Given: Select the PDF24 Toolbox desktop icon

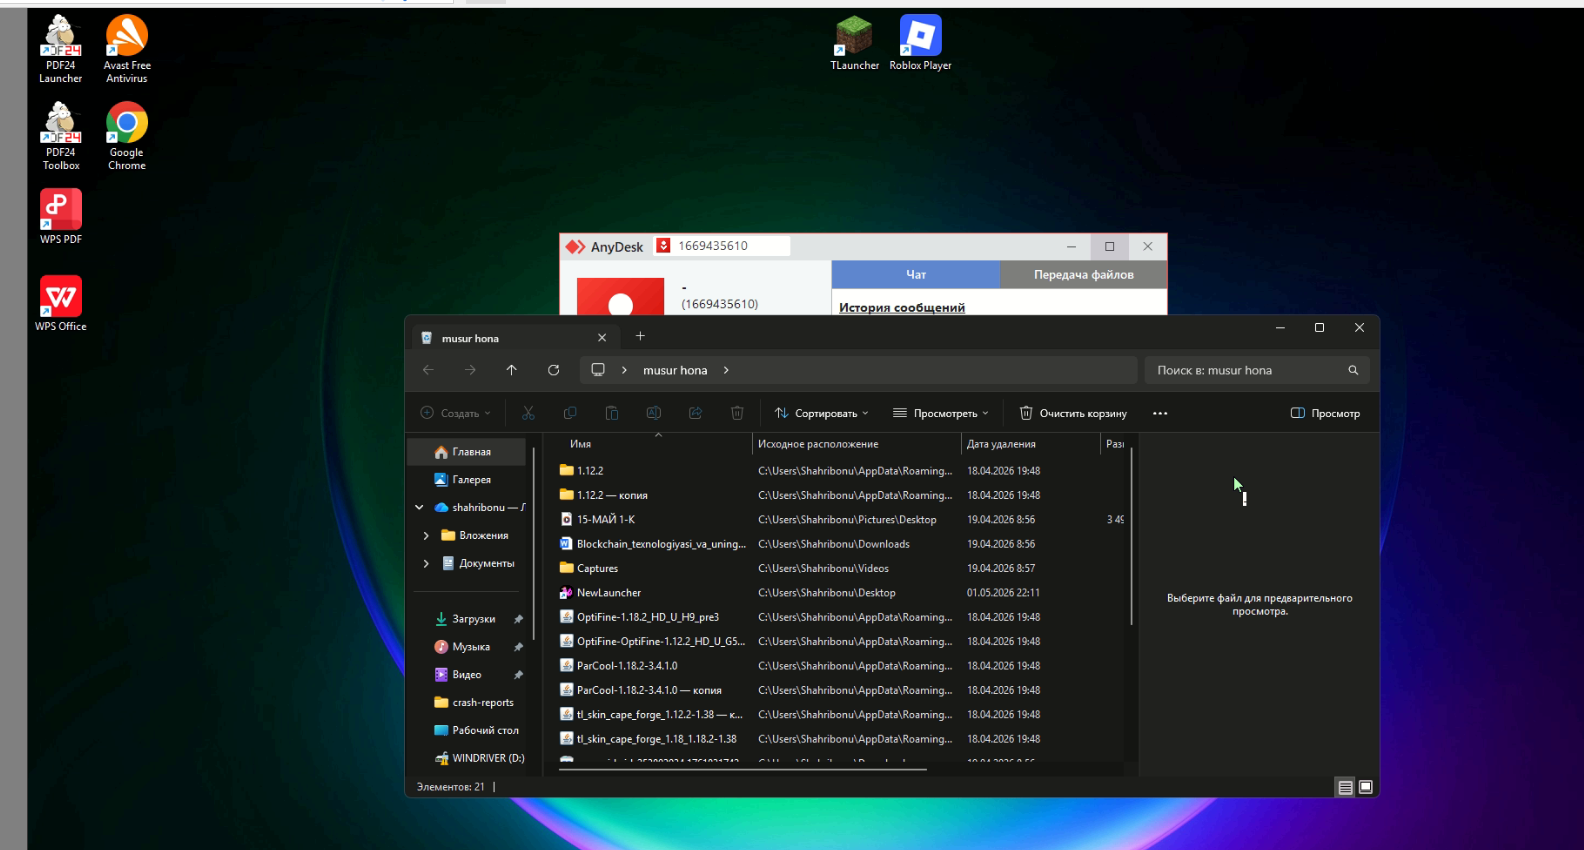Looking at the screenshot, I should (60, 136).
